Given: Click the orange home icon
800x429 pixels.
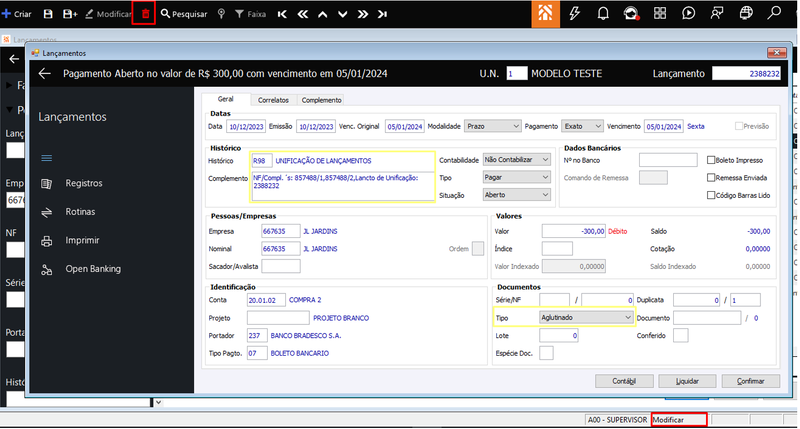Looking at the screenshot, I should click(x=545, y=13).
